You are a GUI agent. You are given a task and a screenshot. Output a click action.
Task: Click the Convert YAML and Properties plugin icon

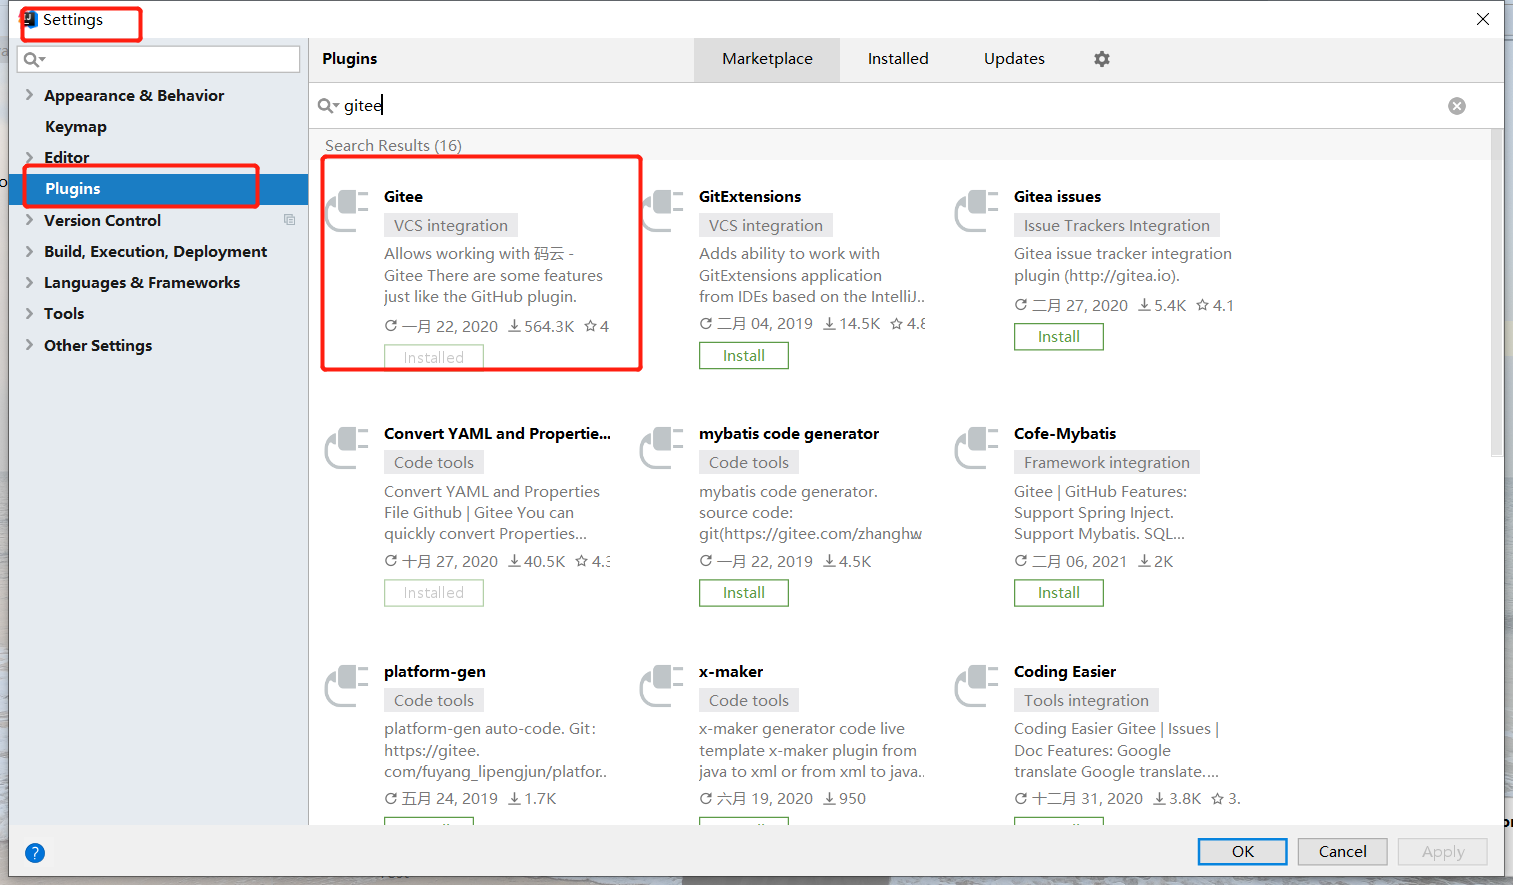(x=348, y=447)
